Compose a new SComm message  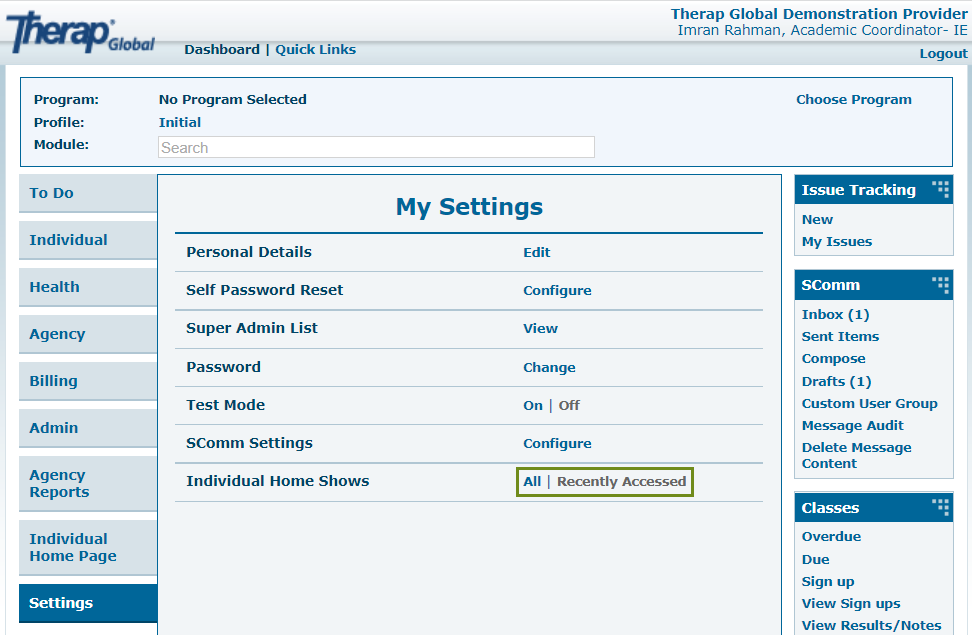point(834,359)
